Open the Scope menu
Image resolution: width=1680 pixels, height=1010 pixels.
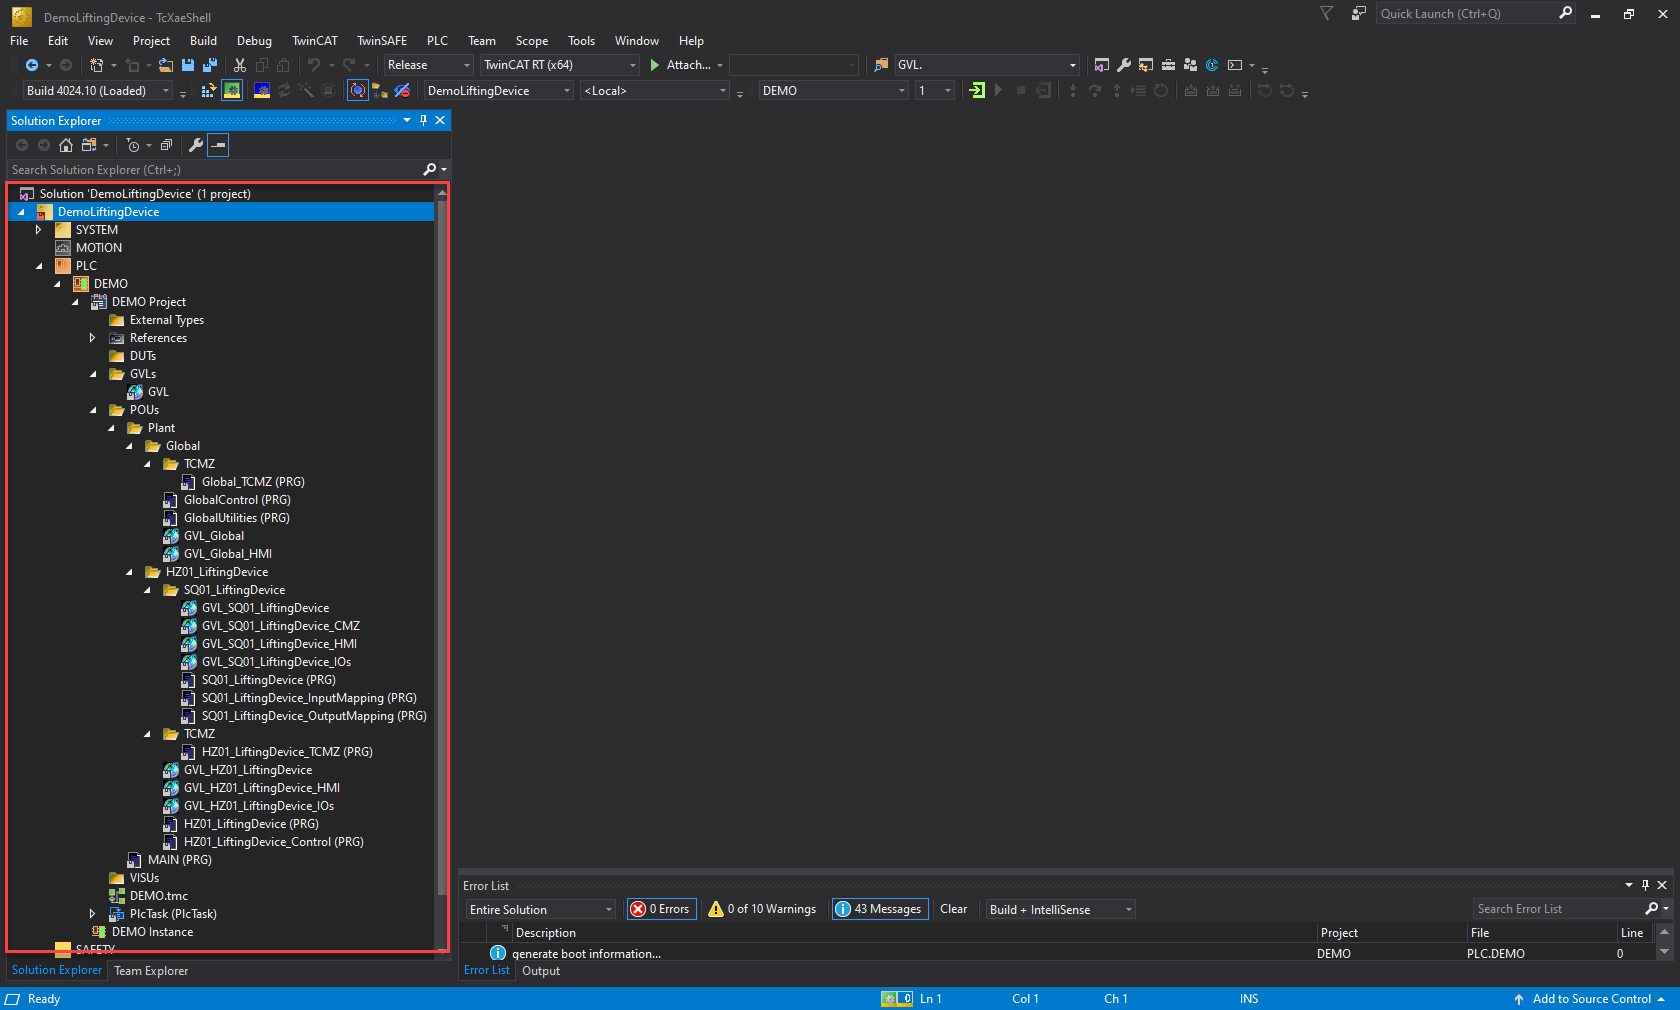[531, 41]
